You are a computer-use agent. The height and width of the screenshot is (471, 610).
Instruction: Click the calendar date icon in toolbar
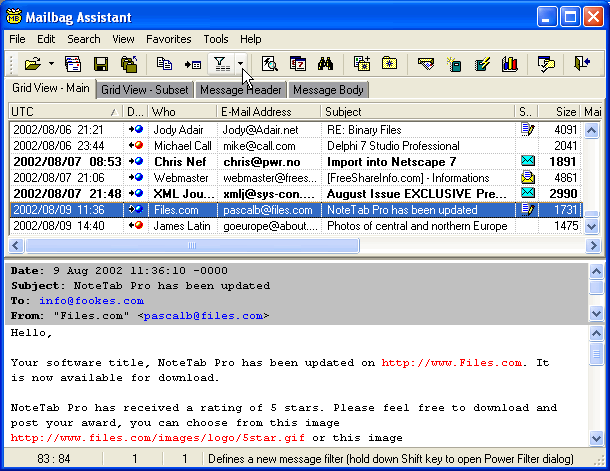click(x=297, y=64)
